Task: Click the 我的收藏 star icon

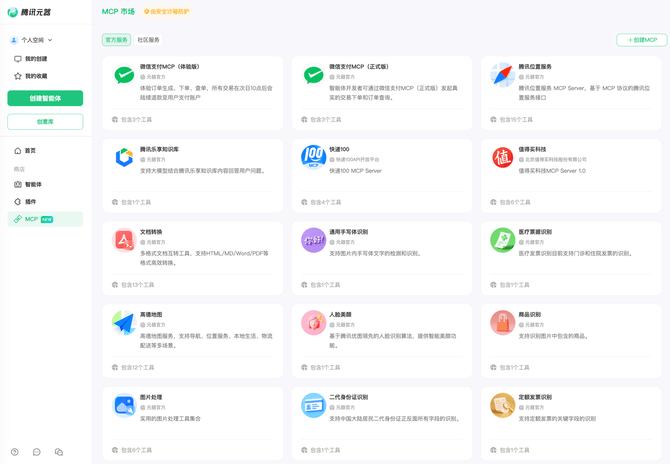Action: pos(18,76)
